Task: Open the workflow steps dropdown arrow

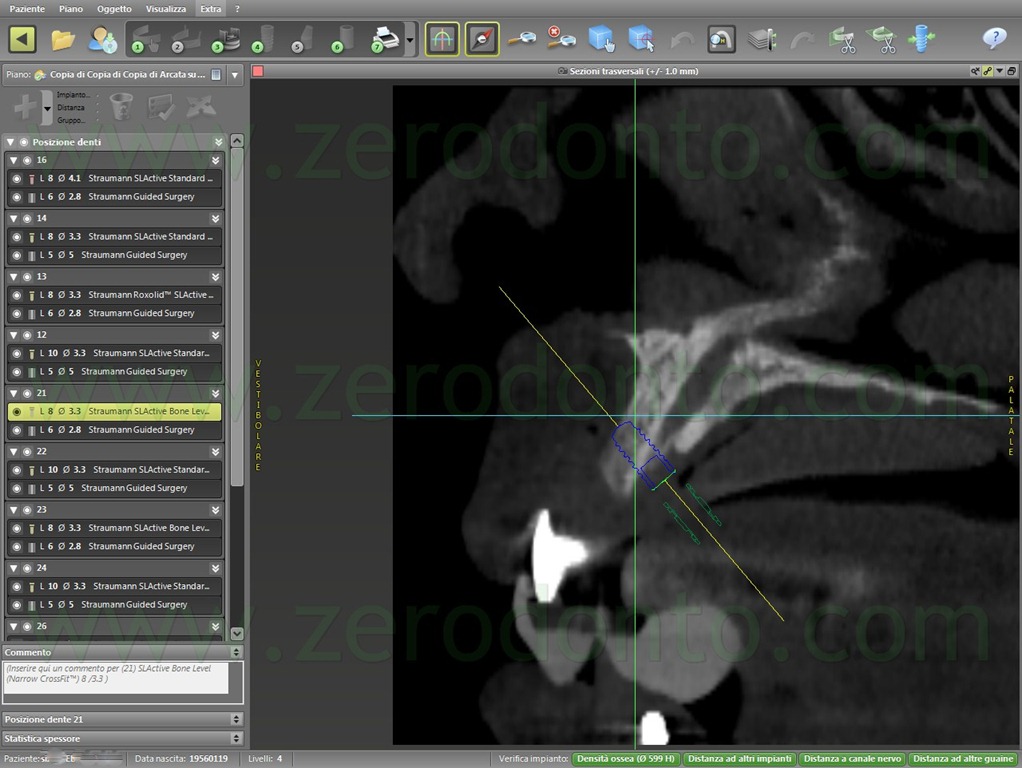Action: click(x=409, y=40)
